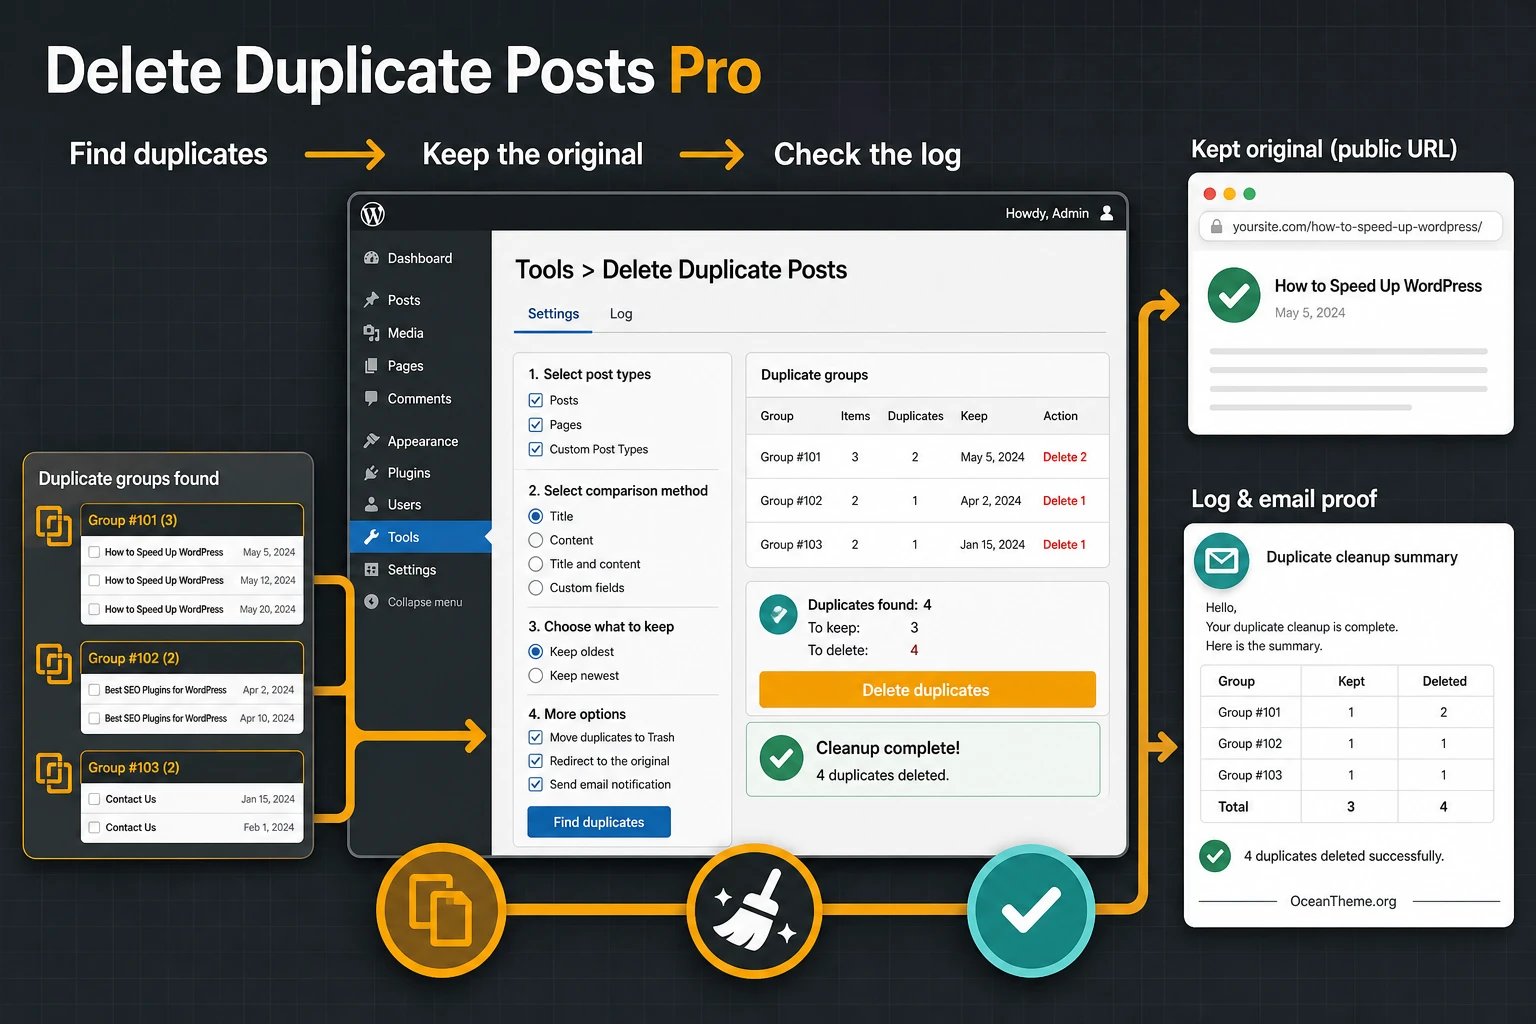The width and height of the screenshot is (1536, 1024).
Task: Check the May 12, 2024 post checkbox
Action: pyautogui.click(x=94, y=580)
